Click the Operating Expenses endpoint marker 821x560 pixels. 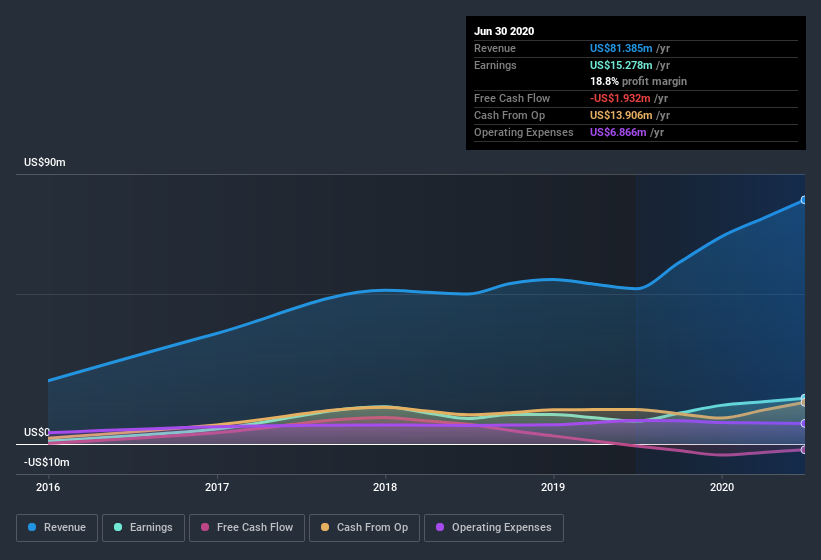(804, 423)
